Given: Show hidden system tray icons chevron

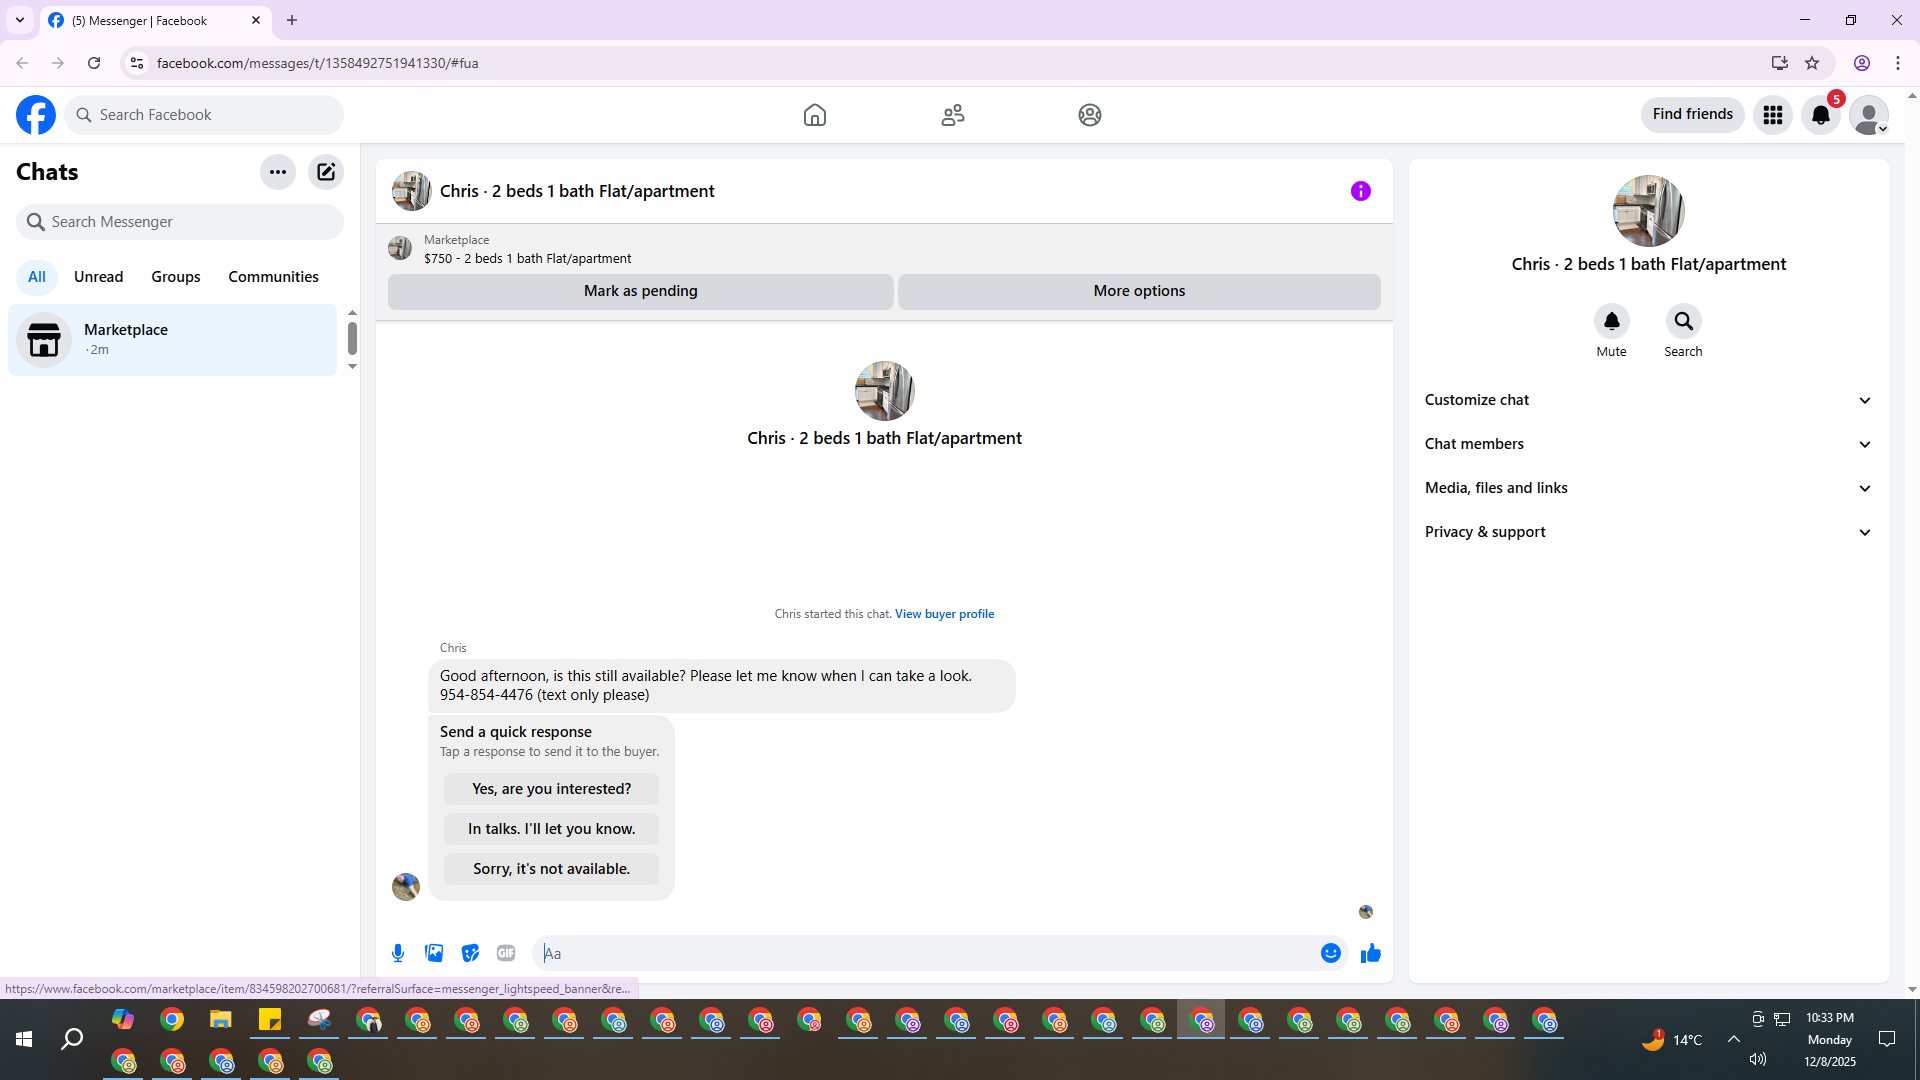Looking at the screenshot, I should 1734,1039.
